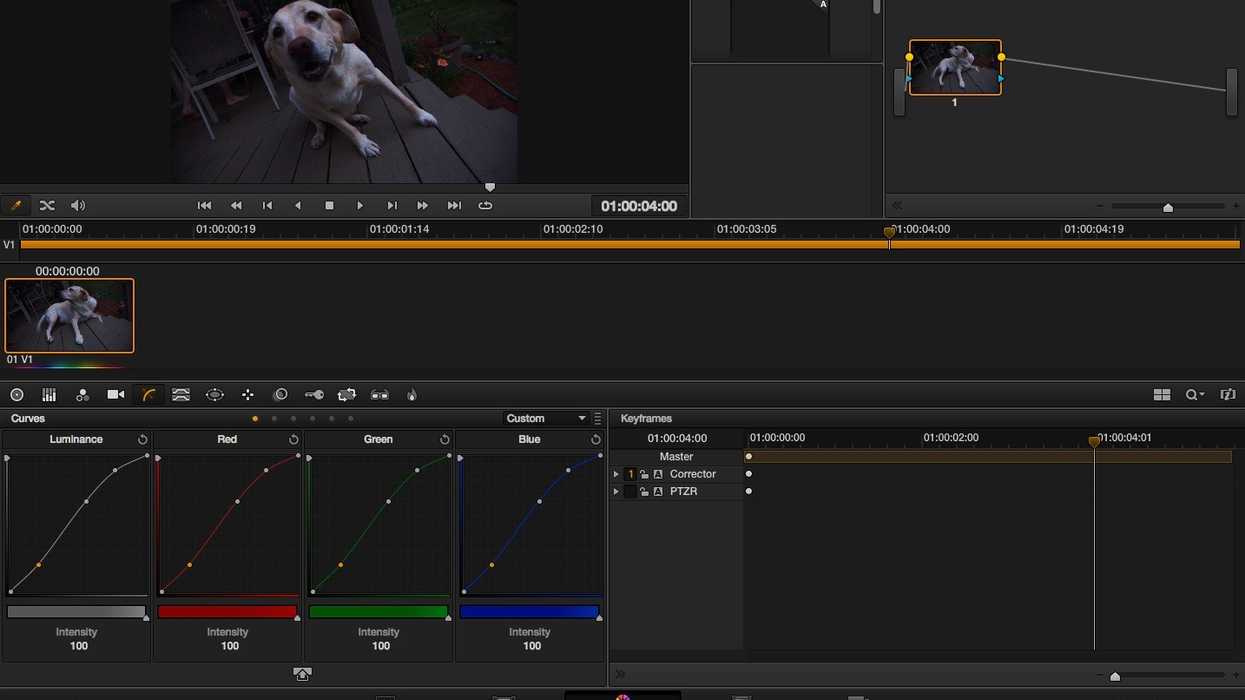Click the fast forward button
Screen dimensions: 1245x700
[x=423, y=205]
